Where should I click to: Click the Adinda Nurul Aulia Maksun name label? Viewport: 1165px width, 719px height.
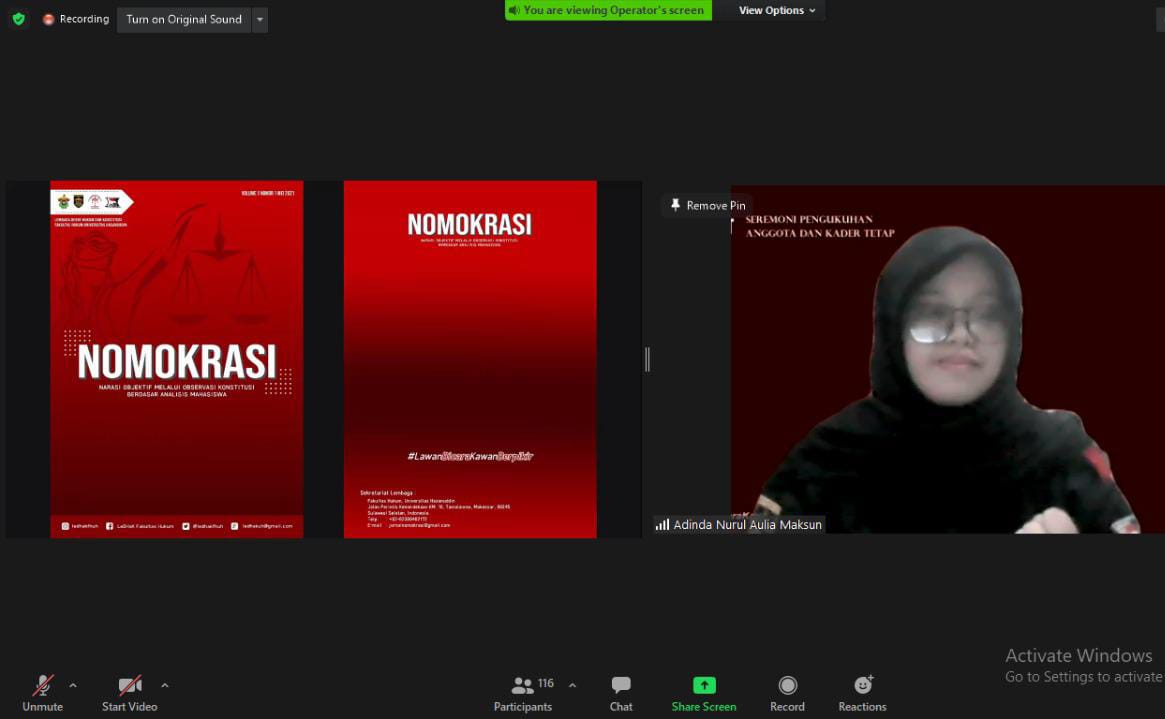point(747,524)
